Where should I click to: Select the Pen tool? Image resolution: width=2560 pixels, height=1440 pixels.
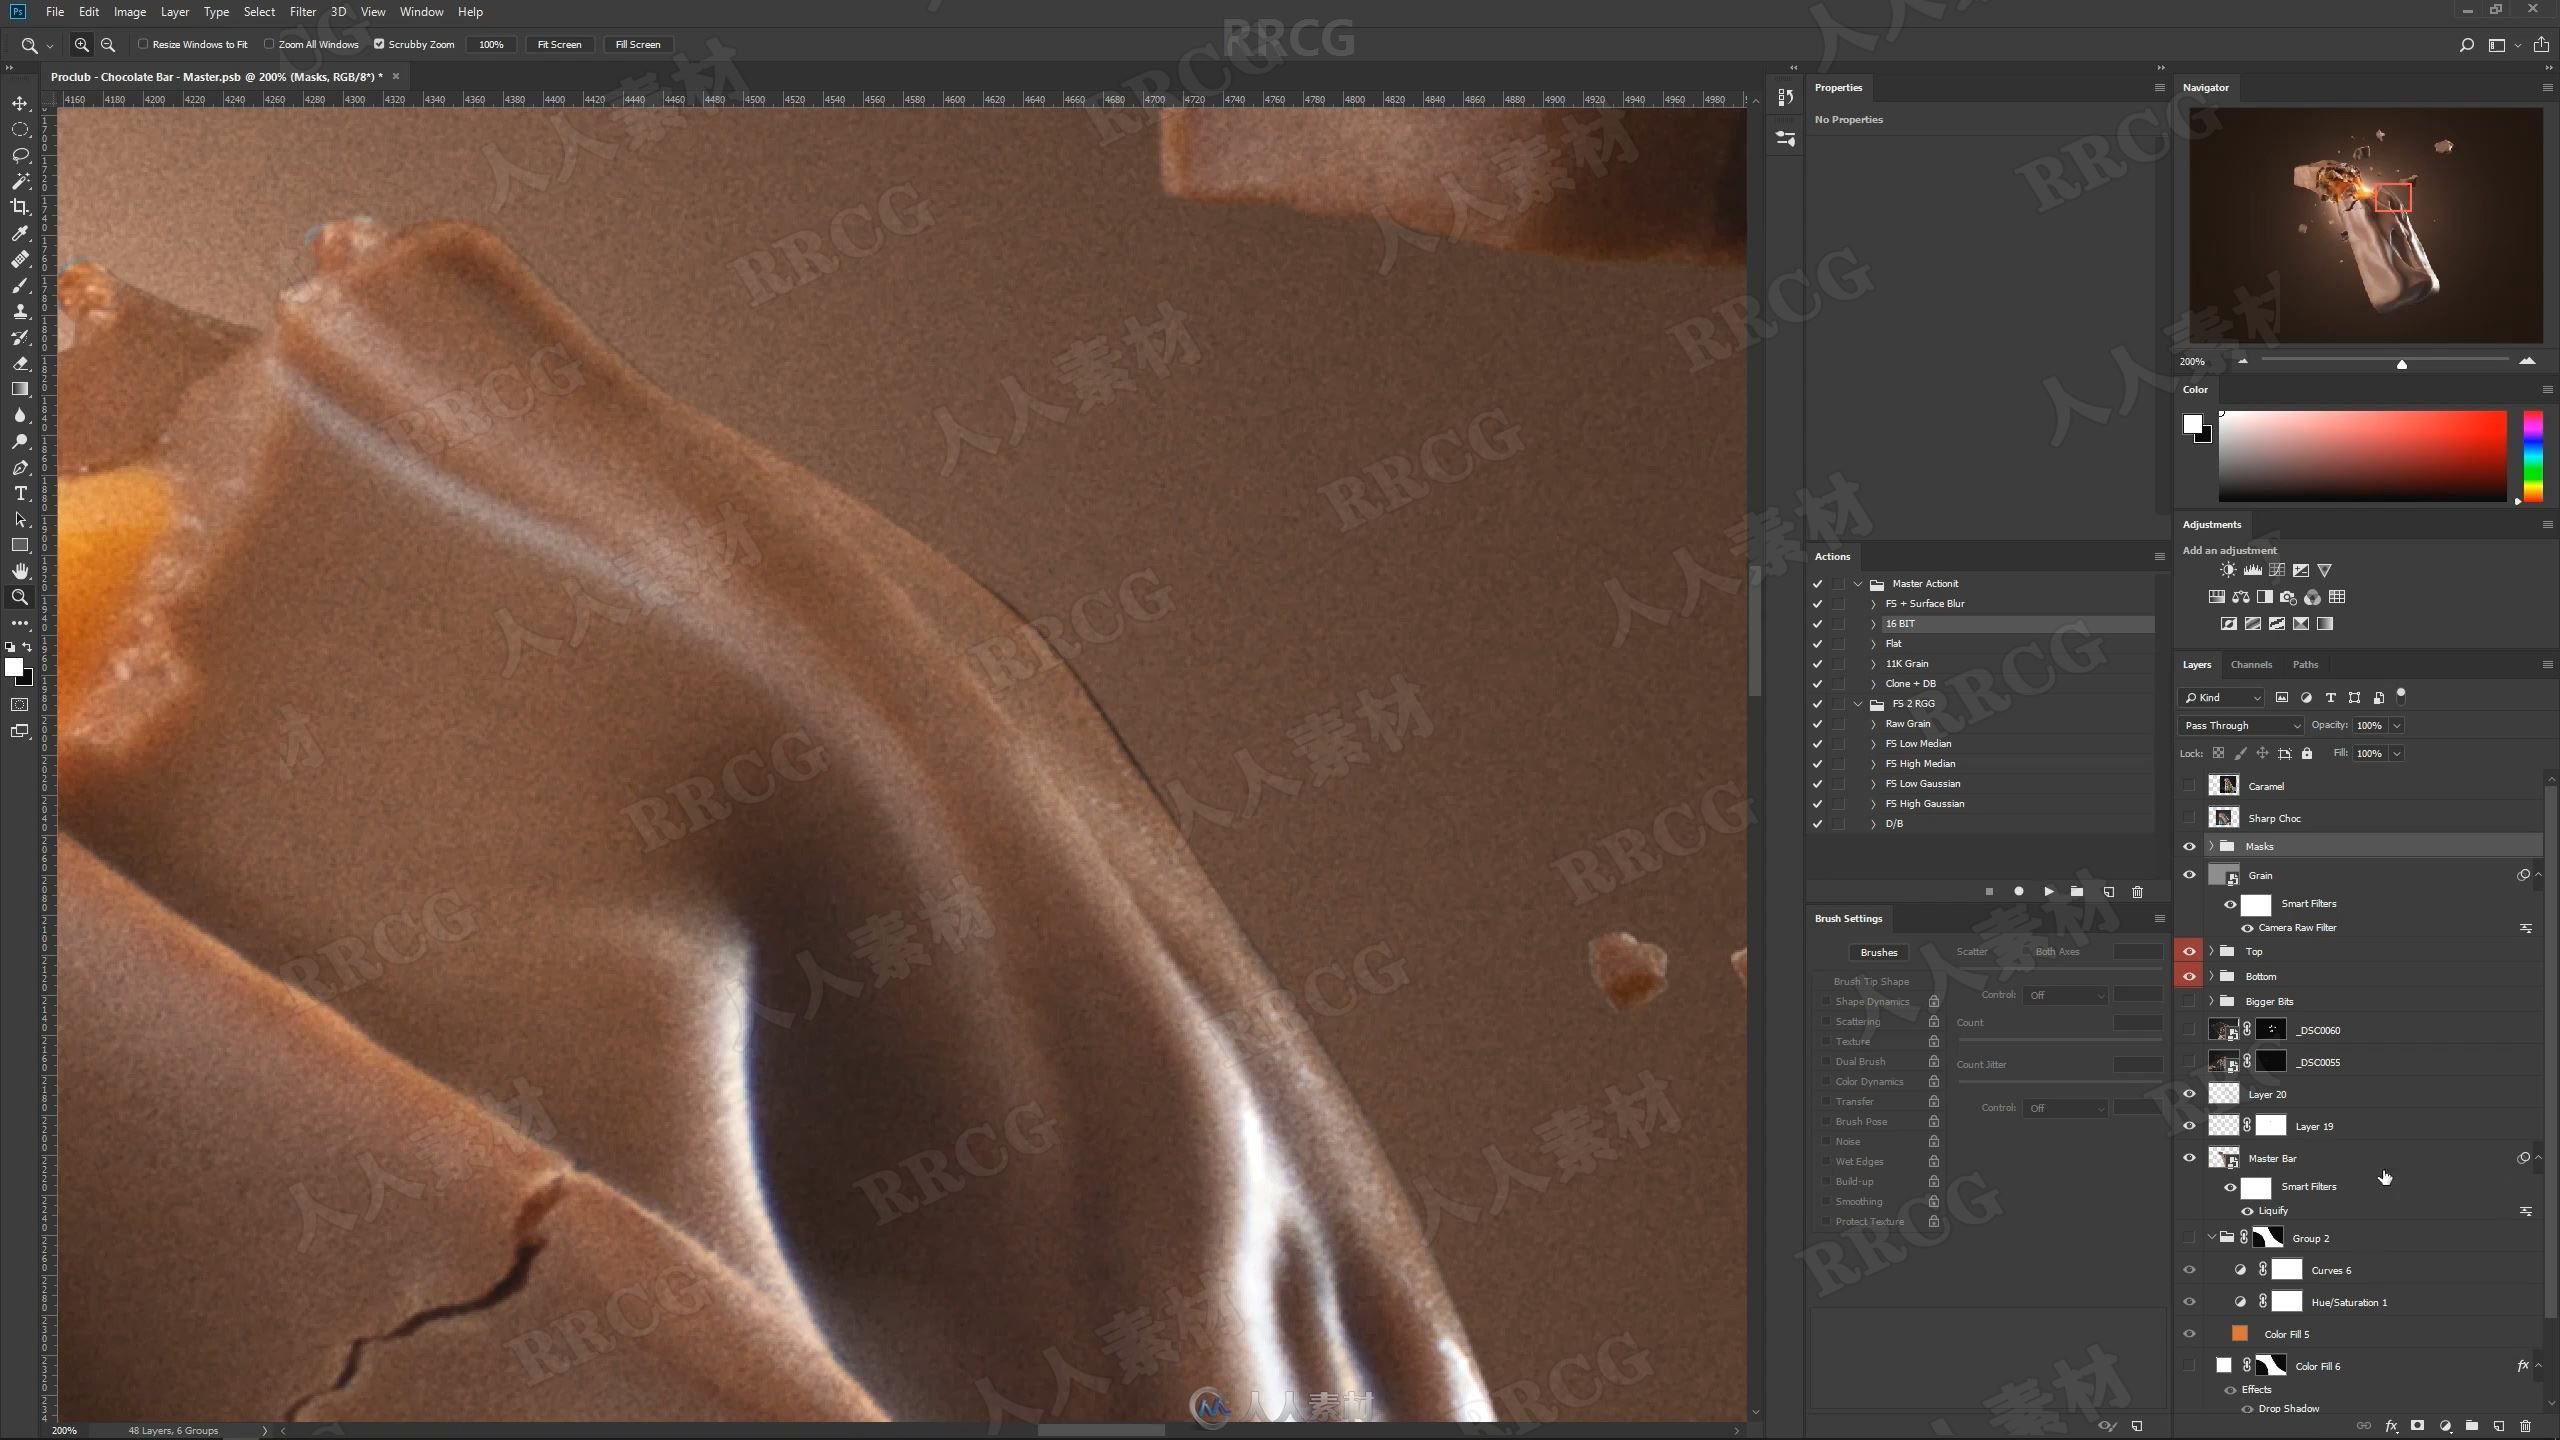pyautogui.click(x=20, y=467)
